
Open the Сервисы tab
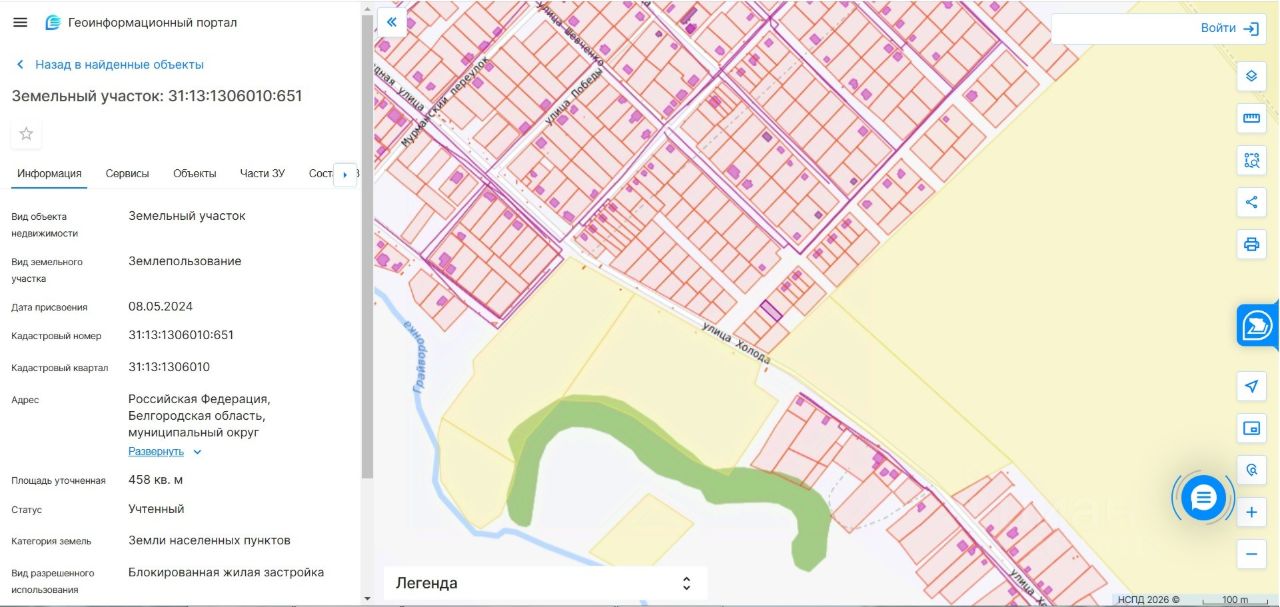pyautogui.click(x=127, y=173)
